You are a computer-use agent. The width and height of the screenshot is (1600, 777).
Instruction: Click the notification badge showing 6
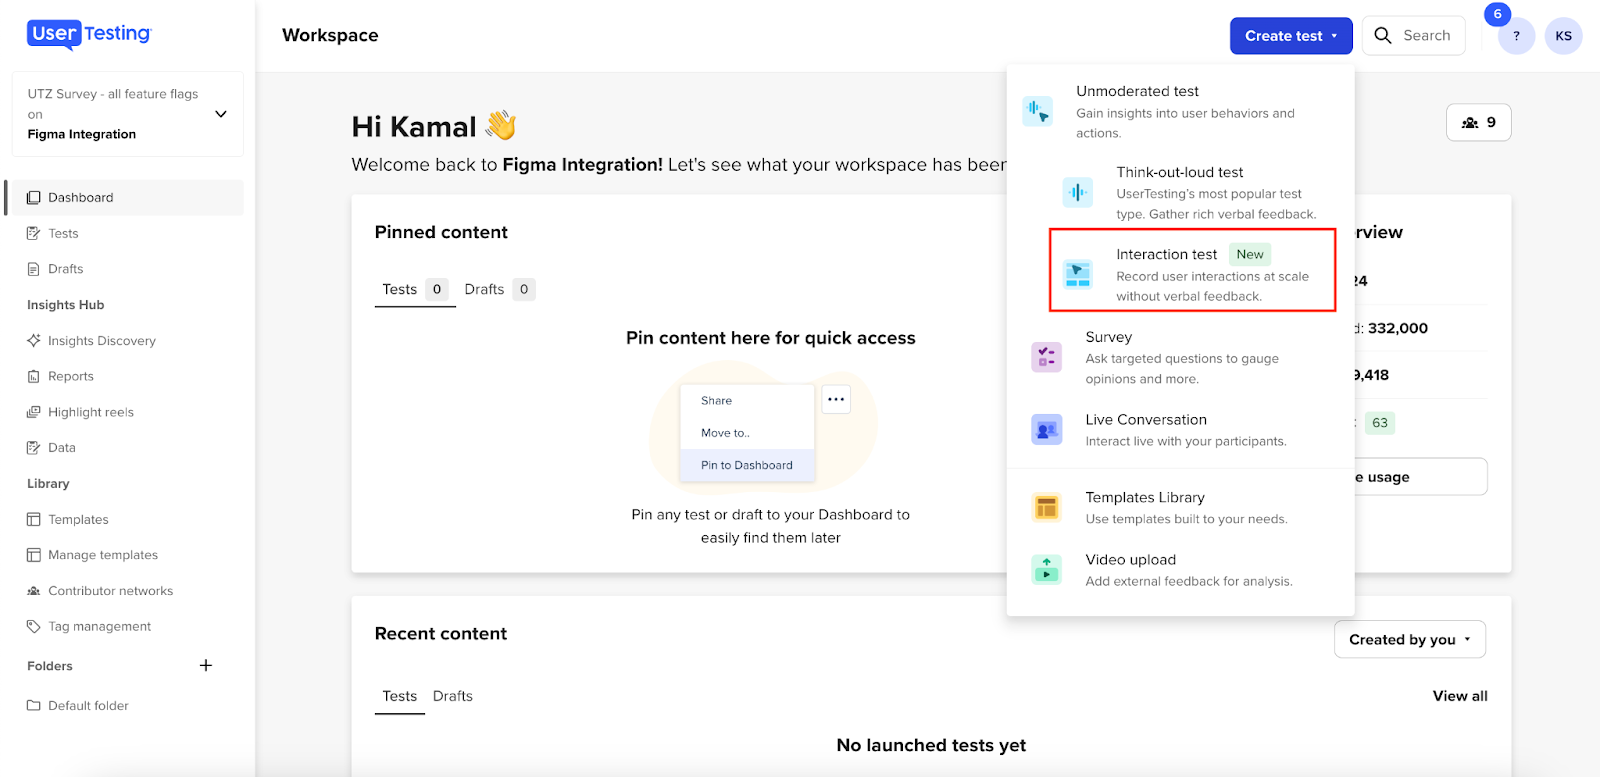click(1497, 14)
